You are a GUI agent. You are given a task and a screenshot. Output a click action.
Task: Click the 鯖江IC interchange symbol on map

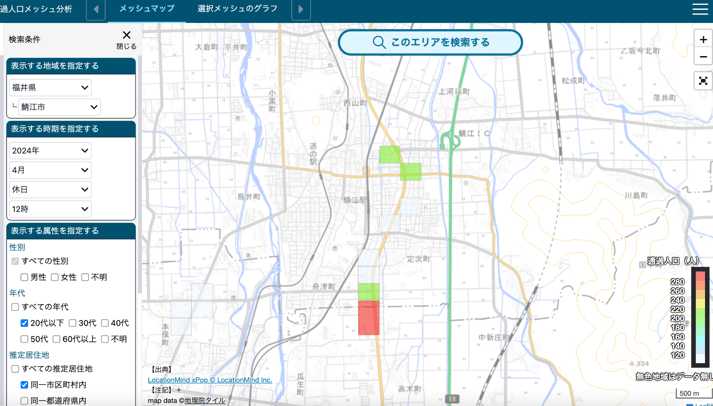coord(449,142)
